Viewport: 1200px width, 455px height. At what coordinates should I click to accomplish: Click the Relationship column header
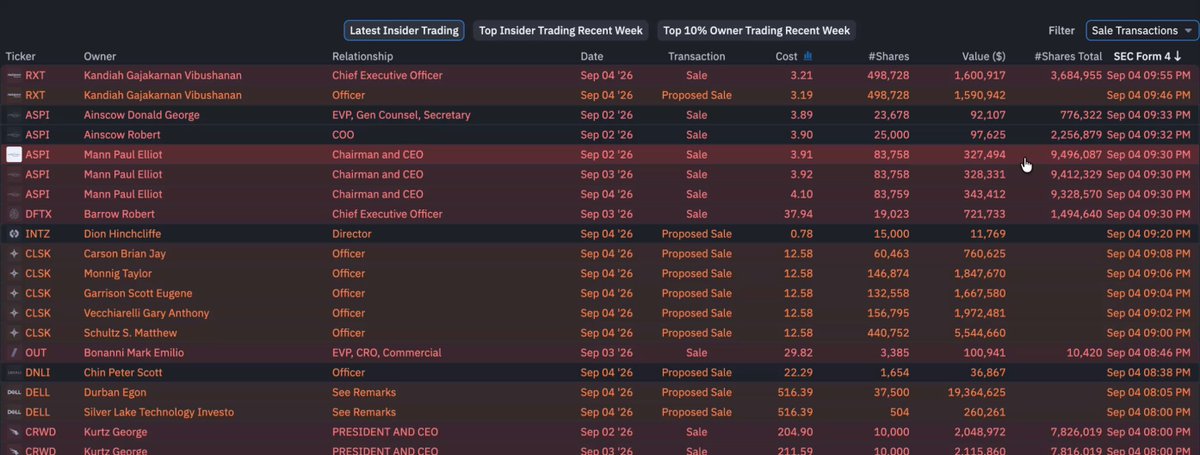(362, 57)
